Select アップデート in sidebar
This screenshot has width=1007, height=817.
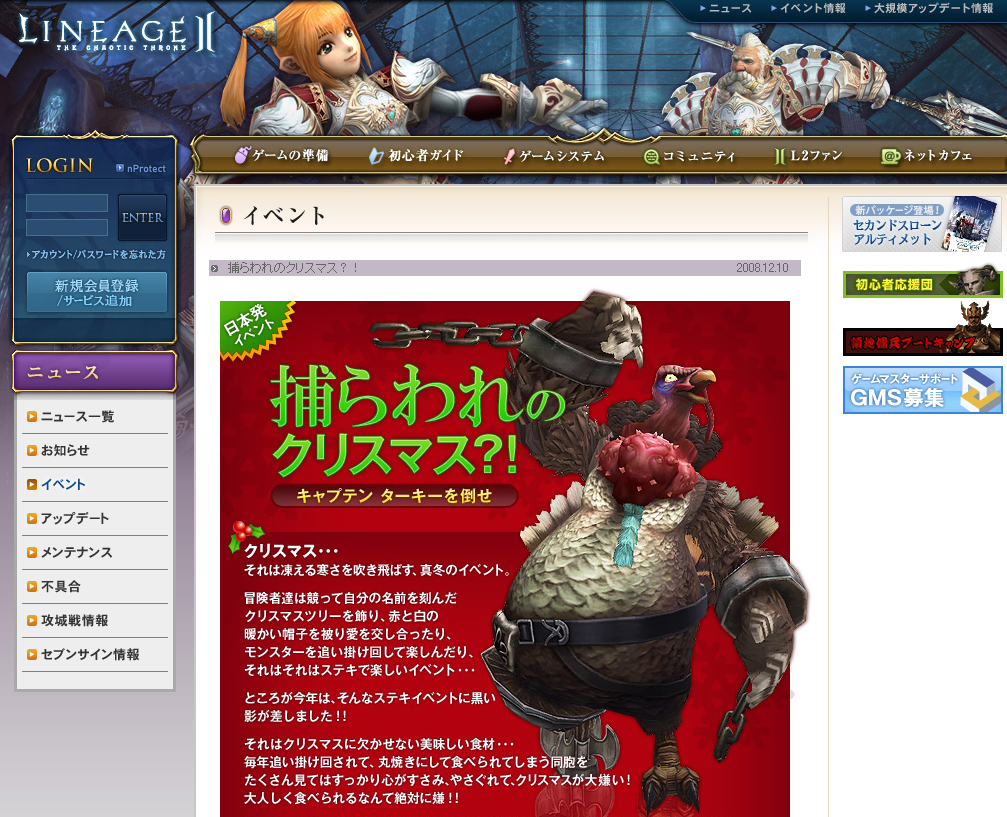point(74,518)
